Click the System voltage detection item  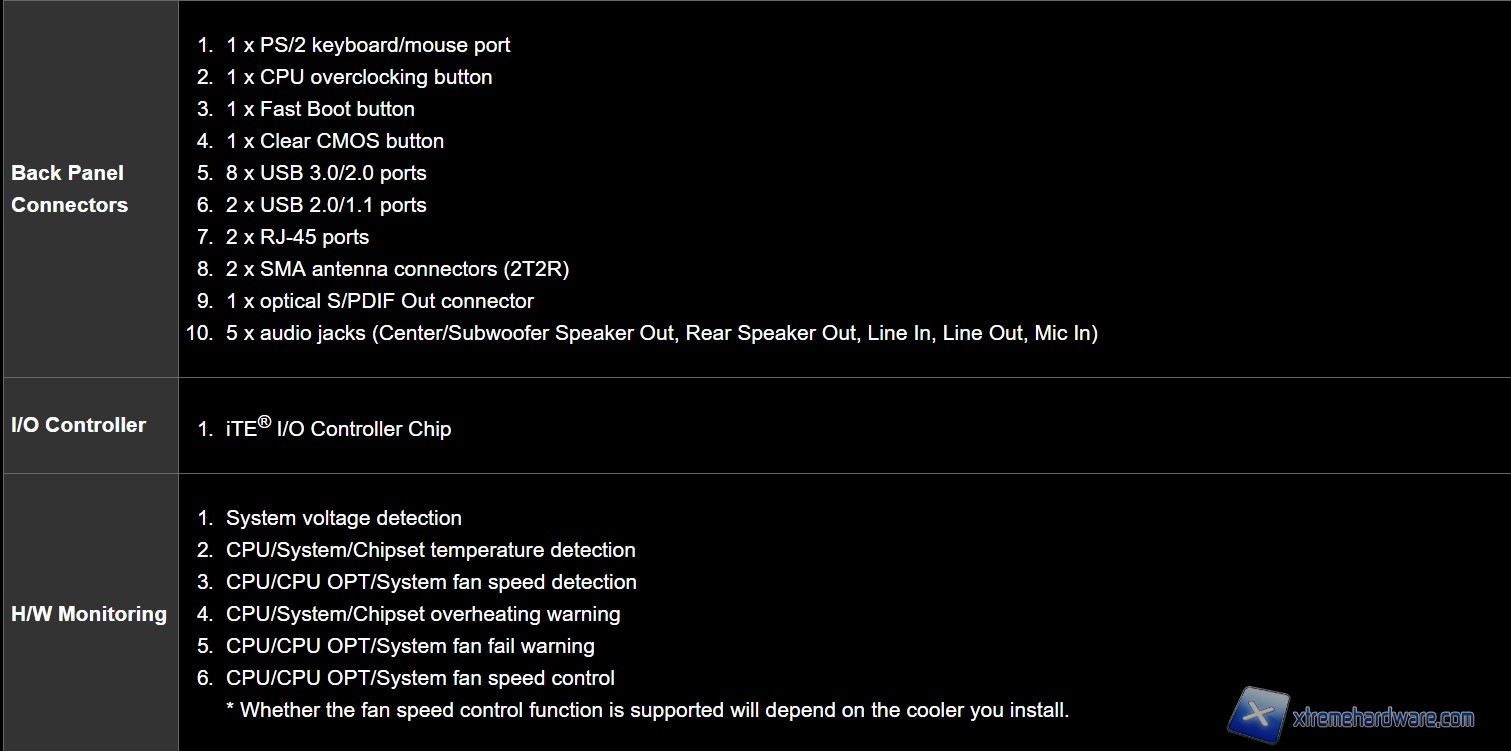tap(344, 518)
